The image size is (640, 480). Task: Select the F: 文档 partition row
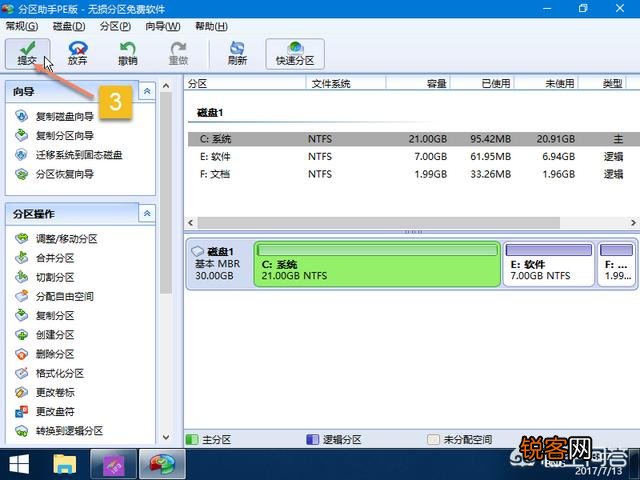[414, 174]
